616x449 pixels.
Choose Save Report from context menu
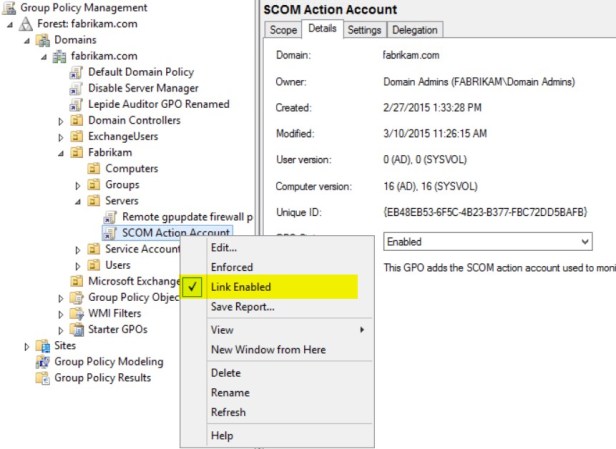pos(242,306)
